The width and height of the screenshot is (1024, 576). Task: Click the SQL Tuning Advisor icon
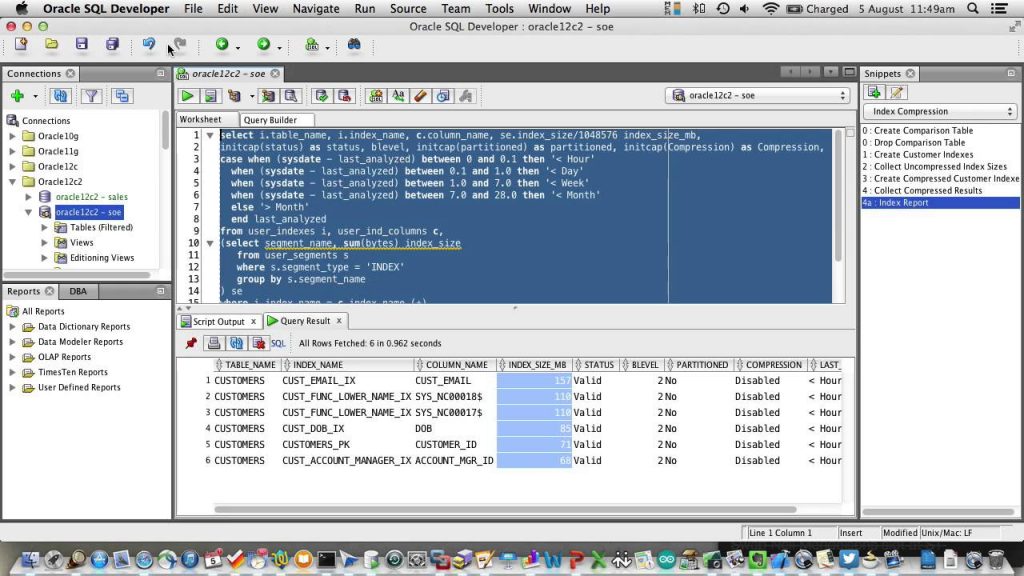291,96
